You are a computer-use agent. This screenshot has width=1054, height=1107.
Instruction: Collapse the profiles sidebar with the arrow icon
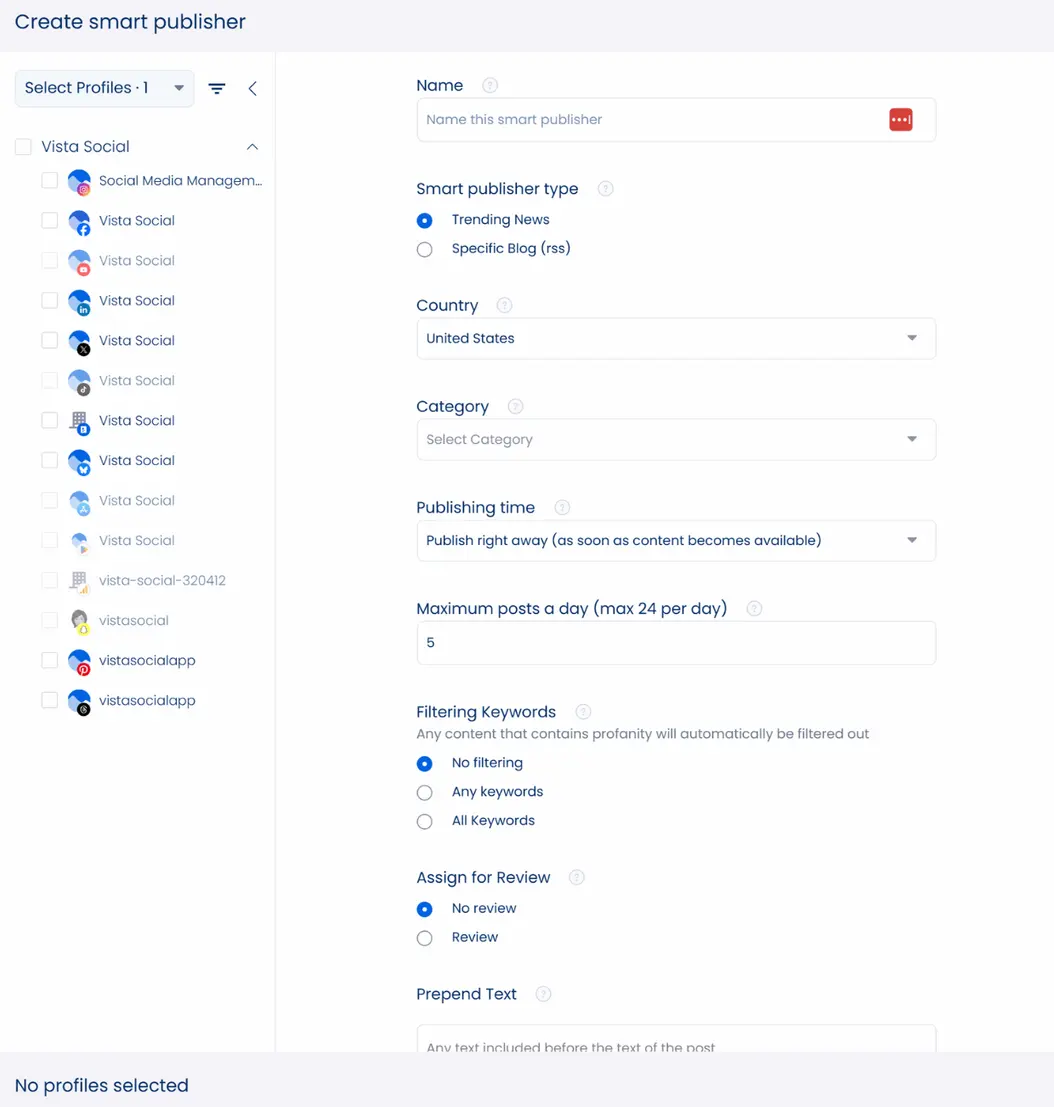pyautogui.click(x=252, y=88)
